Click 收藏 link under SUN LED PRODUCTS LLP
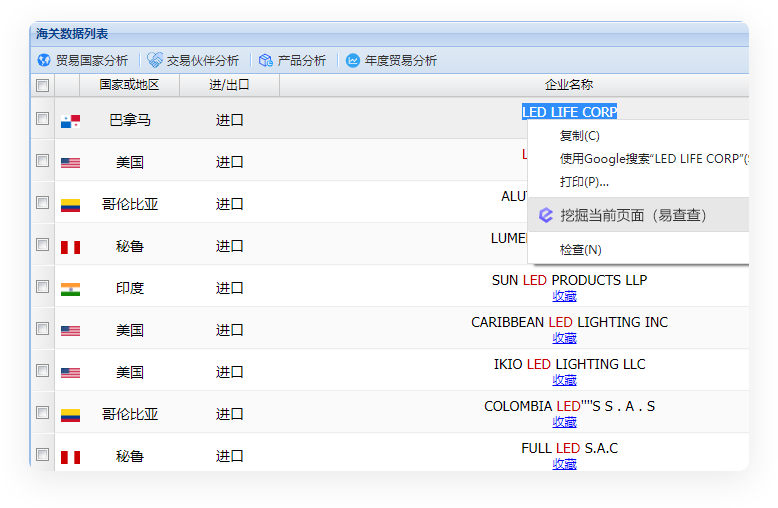This screenshot has height=508, width=778. (x=564, y=296)
